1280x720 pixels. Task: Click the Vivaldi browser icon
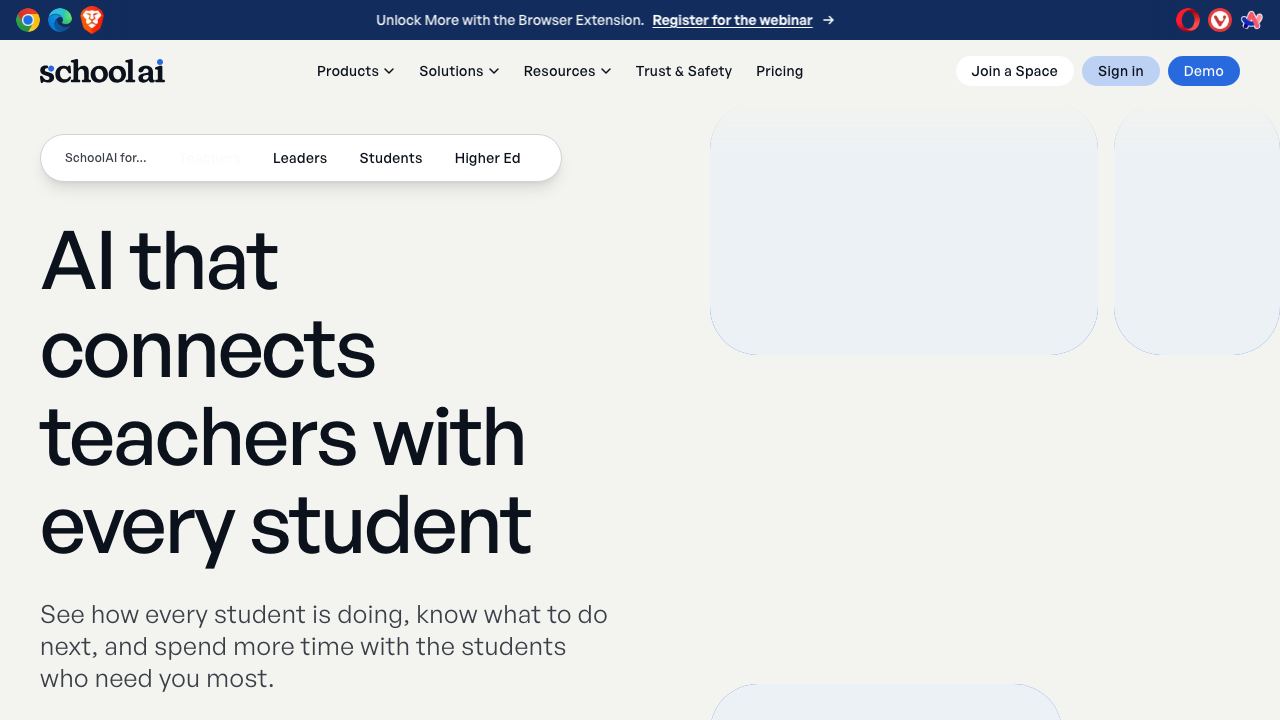click(x=1220, y=20)
